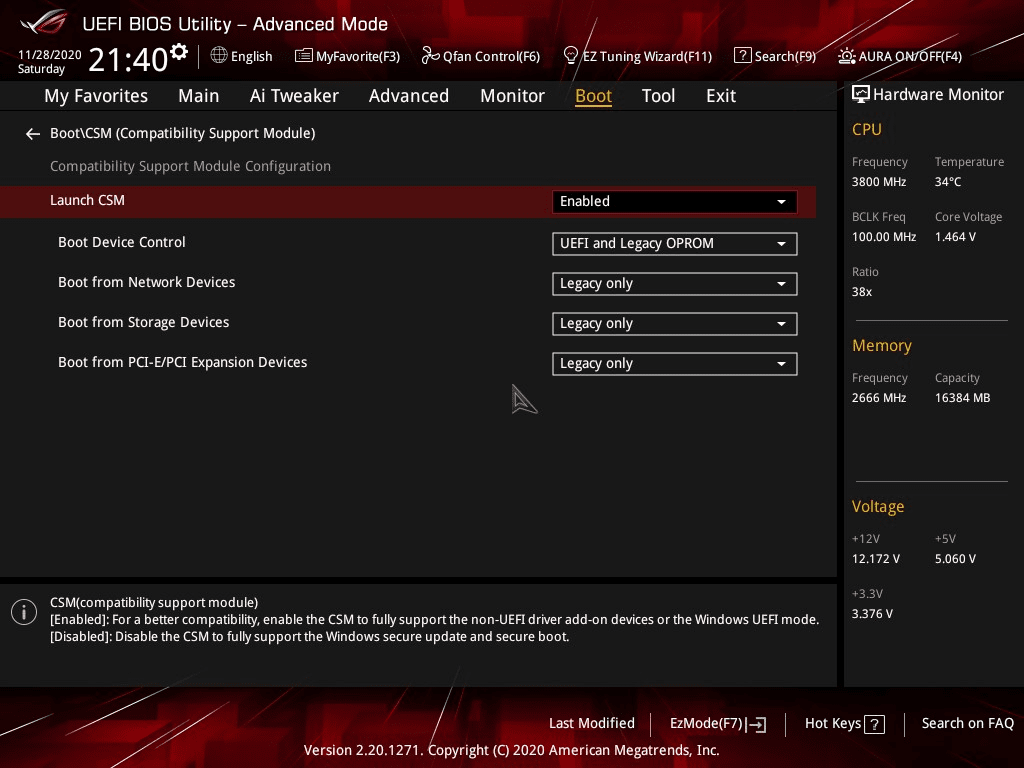This screenshot has height=768, width=1024.
Task: Open the Ai Tweaker tab
Action: coord(294,96)
